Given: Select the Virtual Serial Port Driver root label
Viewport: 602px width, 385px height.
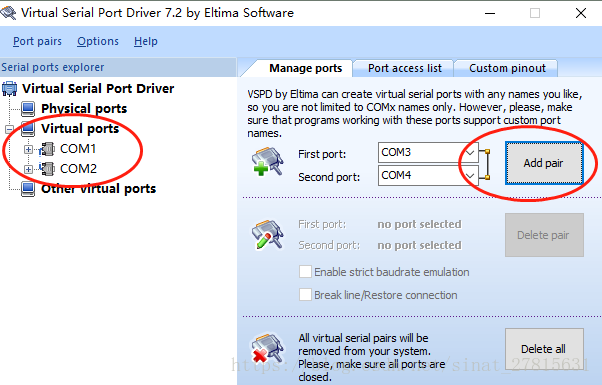Looking at the screenshot, I should coord(98,89).
